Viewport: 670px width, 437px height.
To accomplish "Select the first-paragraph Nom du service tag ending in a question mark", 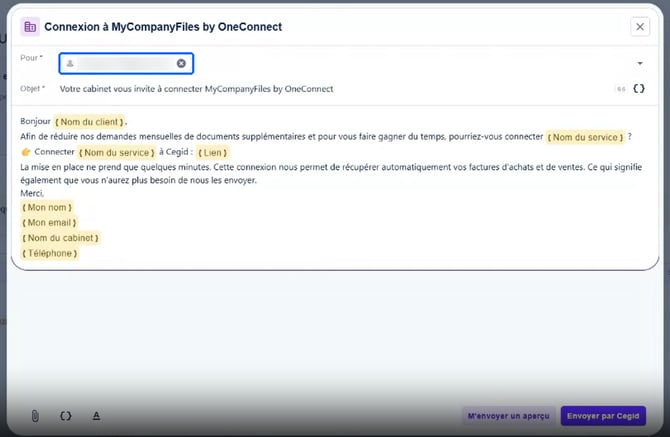I will pyautogui.click(x=585, y=137).
